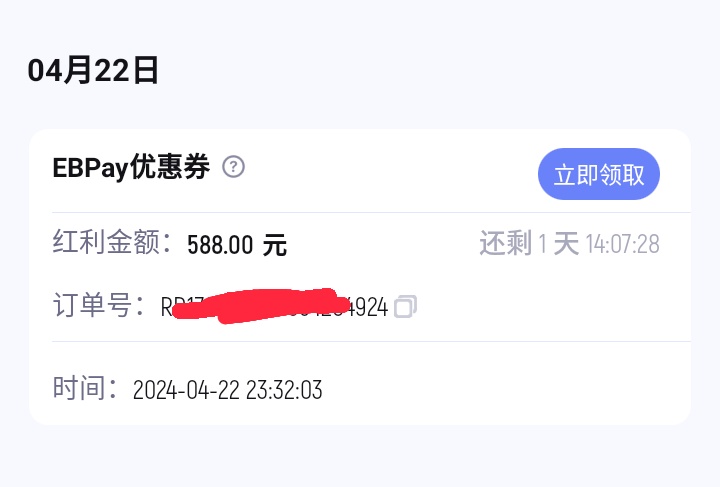Tap the EBPay优惠券 title text

click(131, 167)
